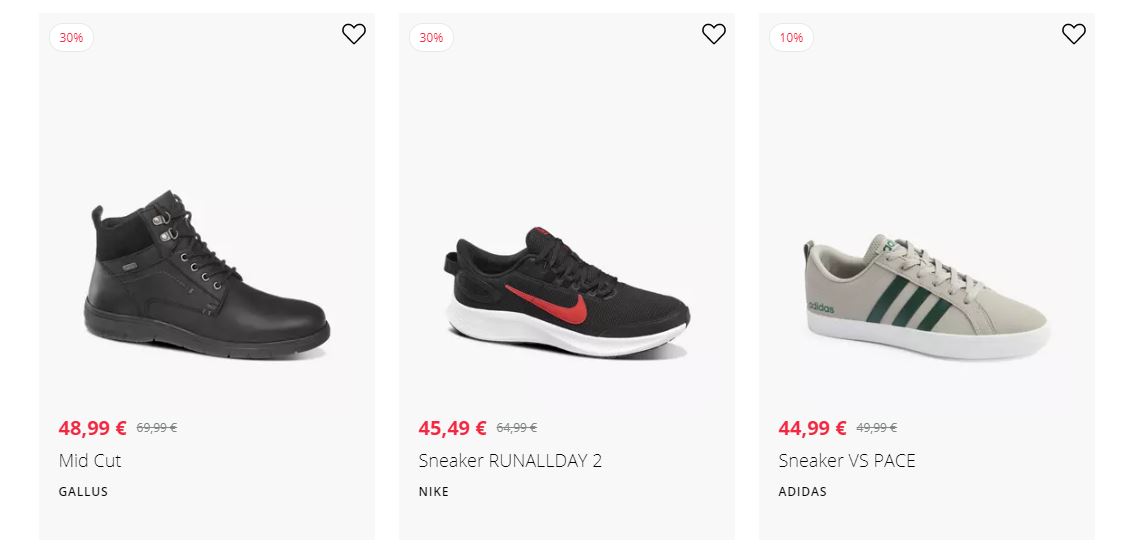Click the crossed-out 49,99 € price
This screenshot has width=1132, height=548.
[877, 428]
